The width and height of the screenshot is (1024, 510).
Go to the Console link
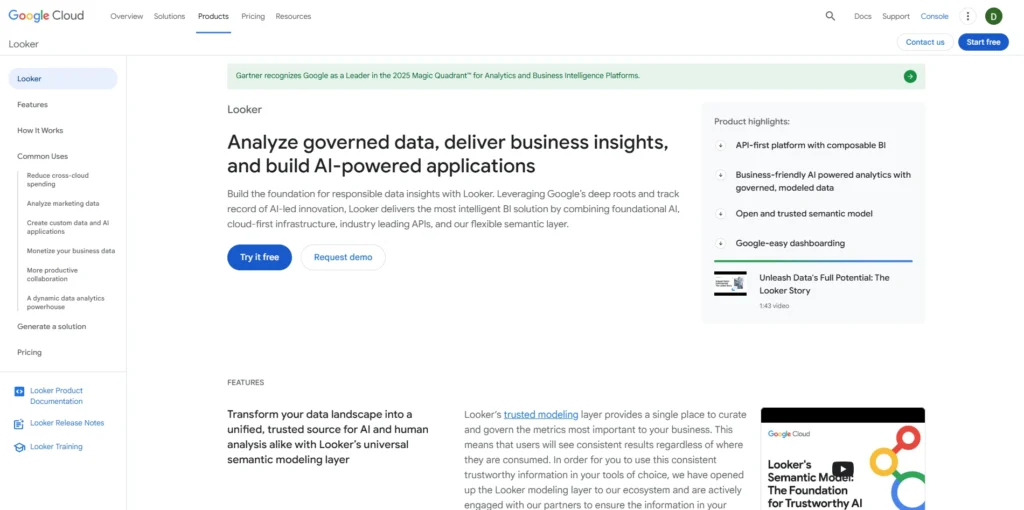click(x=935, y=16)
